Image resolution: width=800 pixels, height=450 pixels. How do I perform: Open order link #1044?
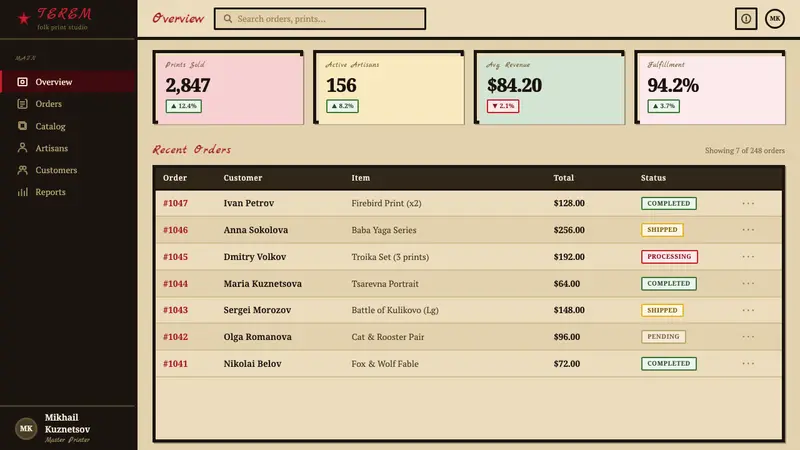click(x=175, y=283)
